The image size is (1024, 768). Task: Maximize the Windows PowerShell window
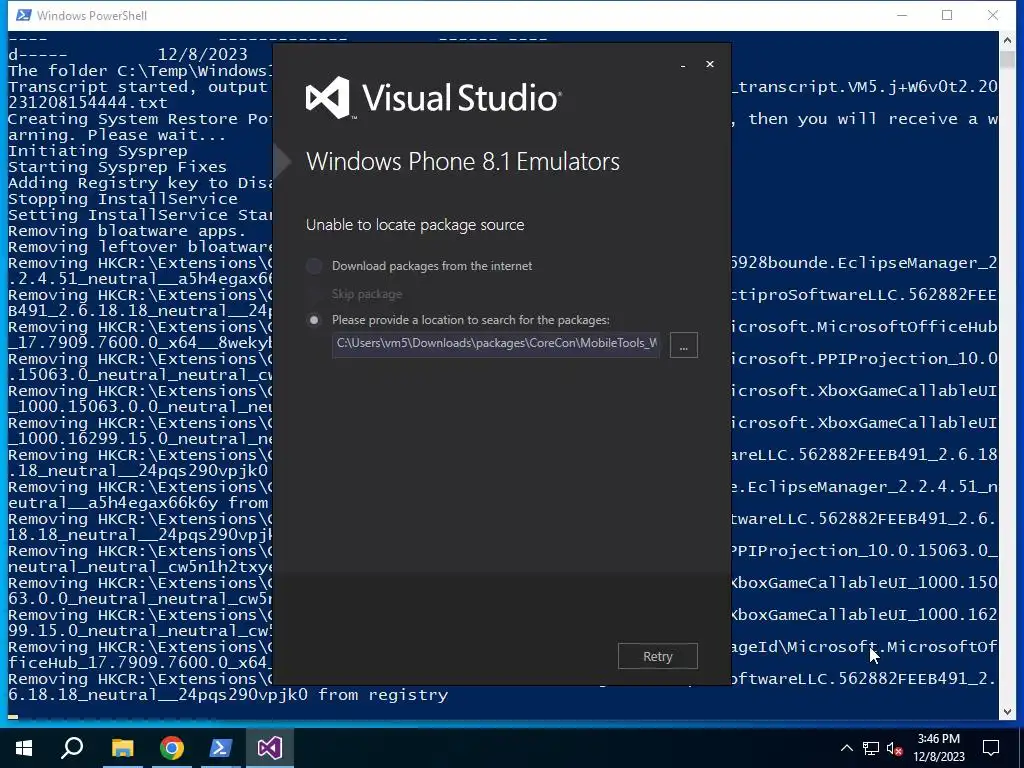coord(947,15)
